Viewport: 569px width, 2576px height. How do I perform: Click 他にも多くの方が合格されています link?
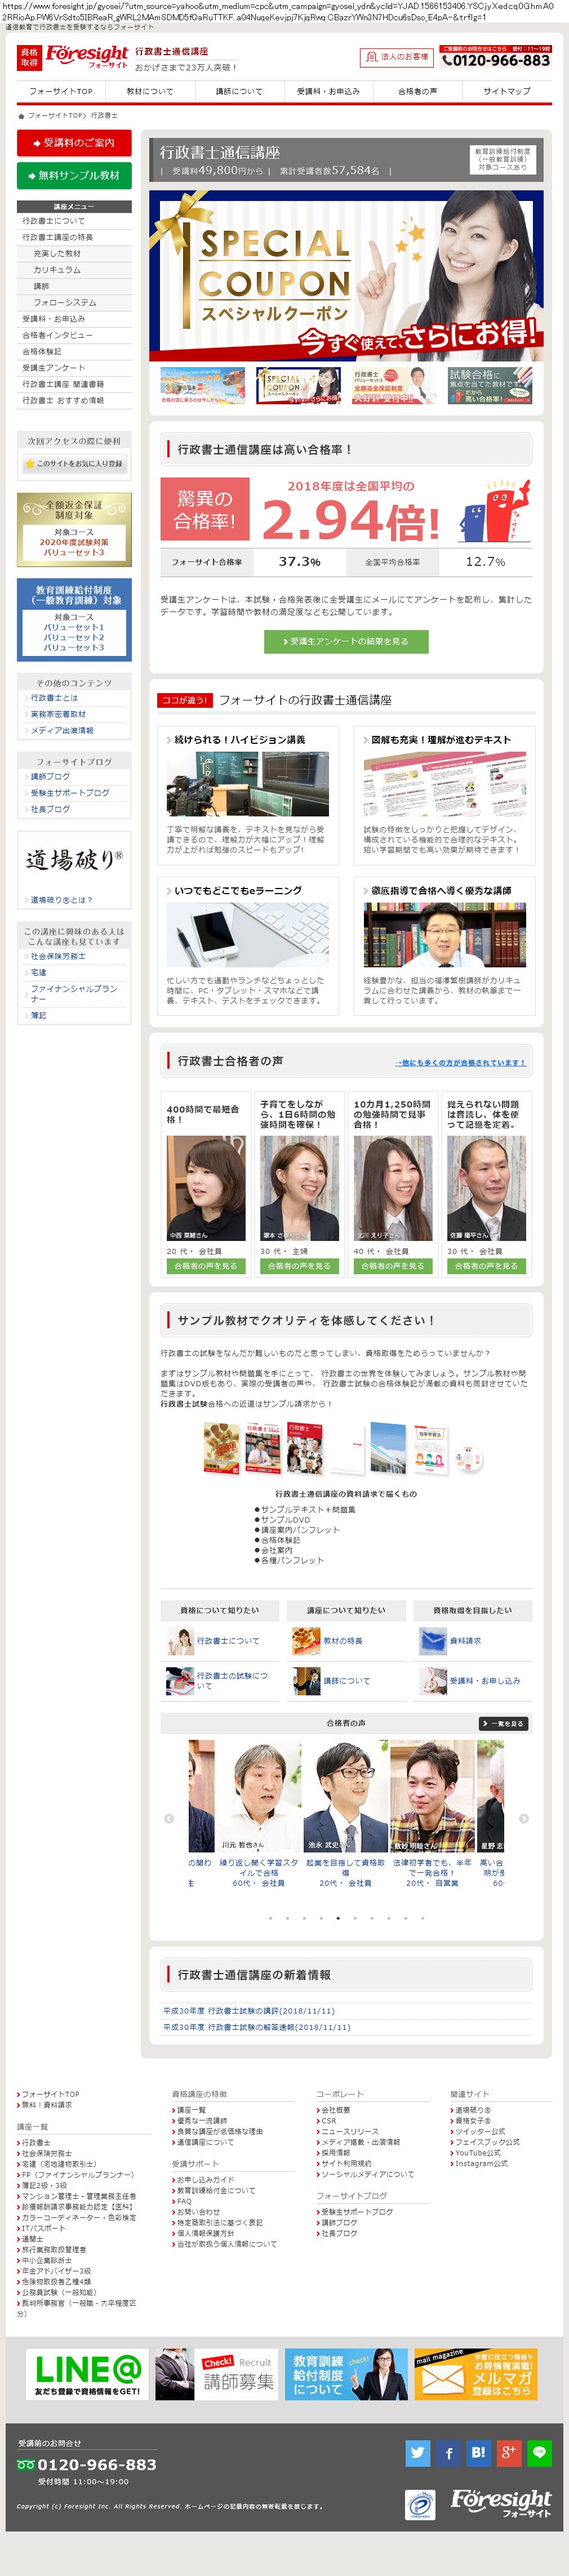(460, 1062)
